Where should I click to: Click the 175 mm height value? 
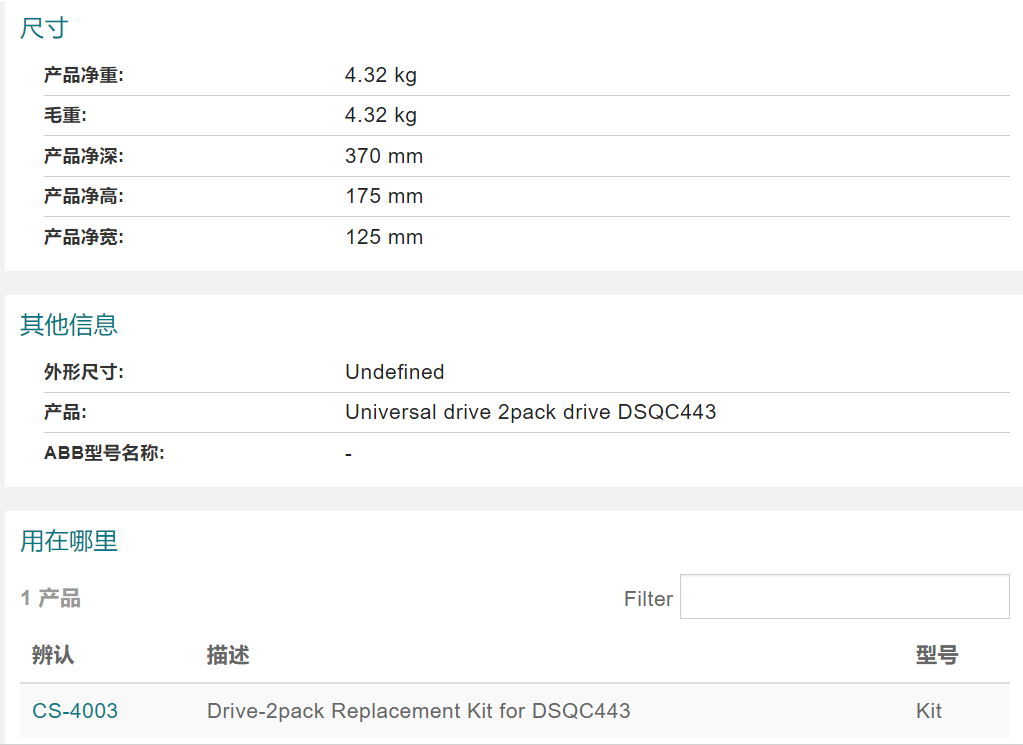pos(384,196)
